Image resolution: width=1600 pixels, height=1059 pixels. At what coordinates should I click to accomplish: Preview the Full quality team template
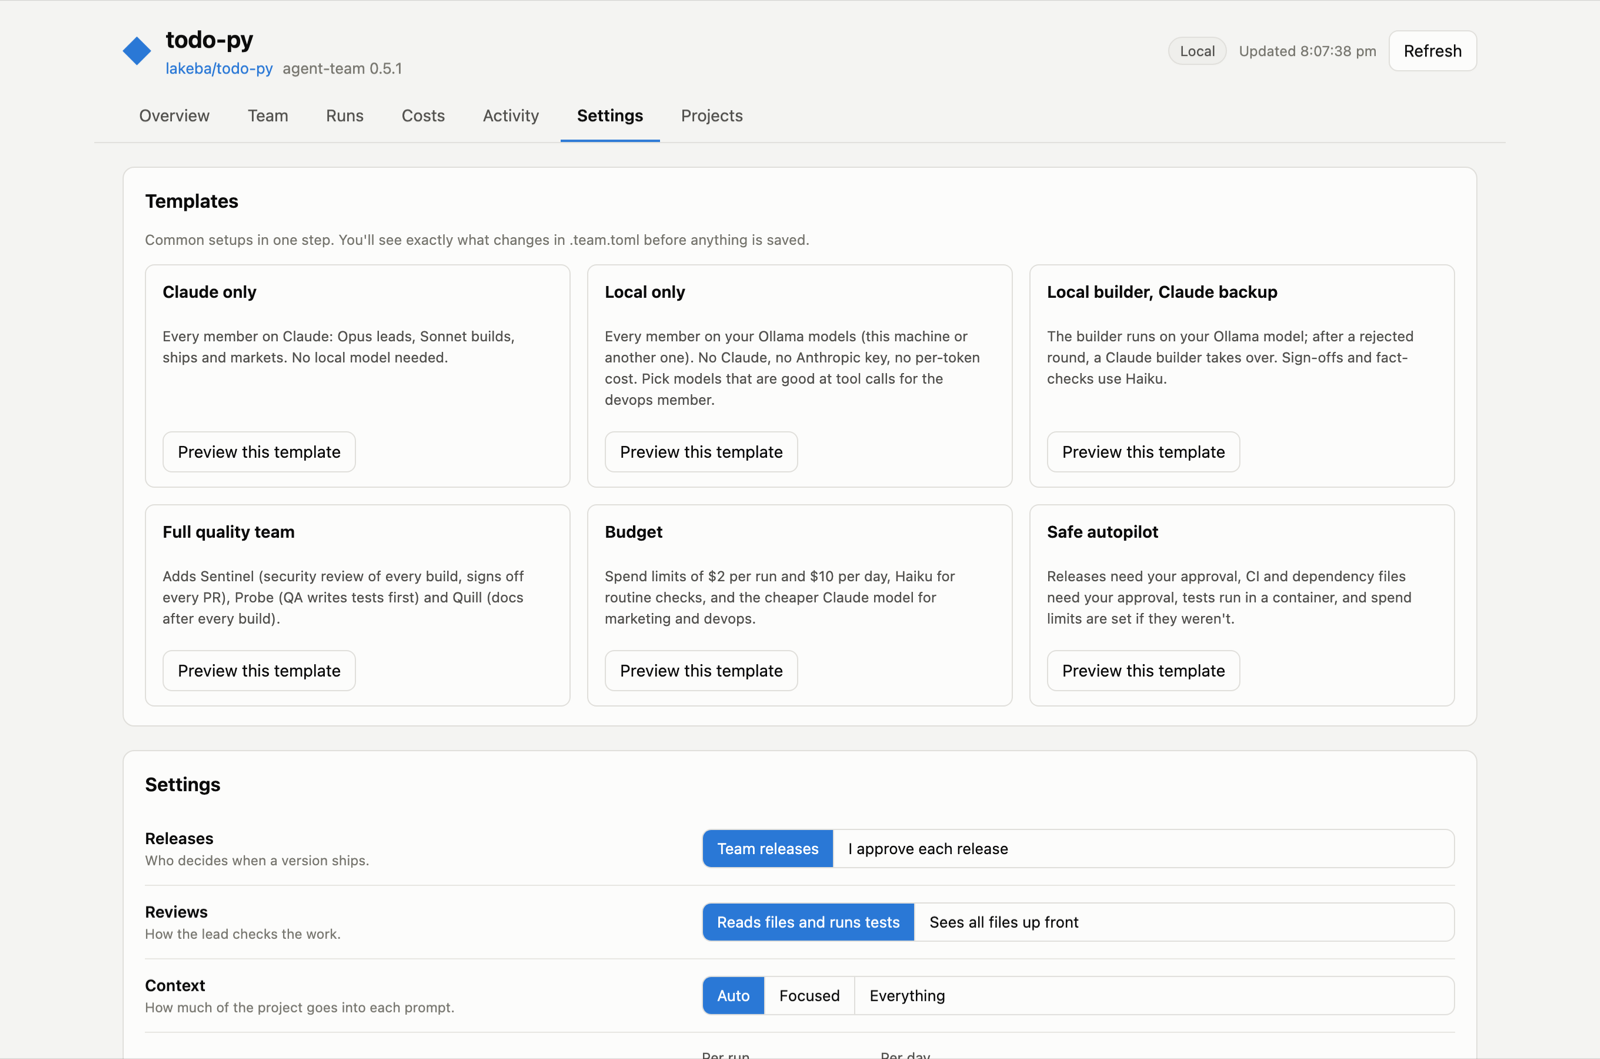coord(259,671)
